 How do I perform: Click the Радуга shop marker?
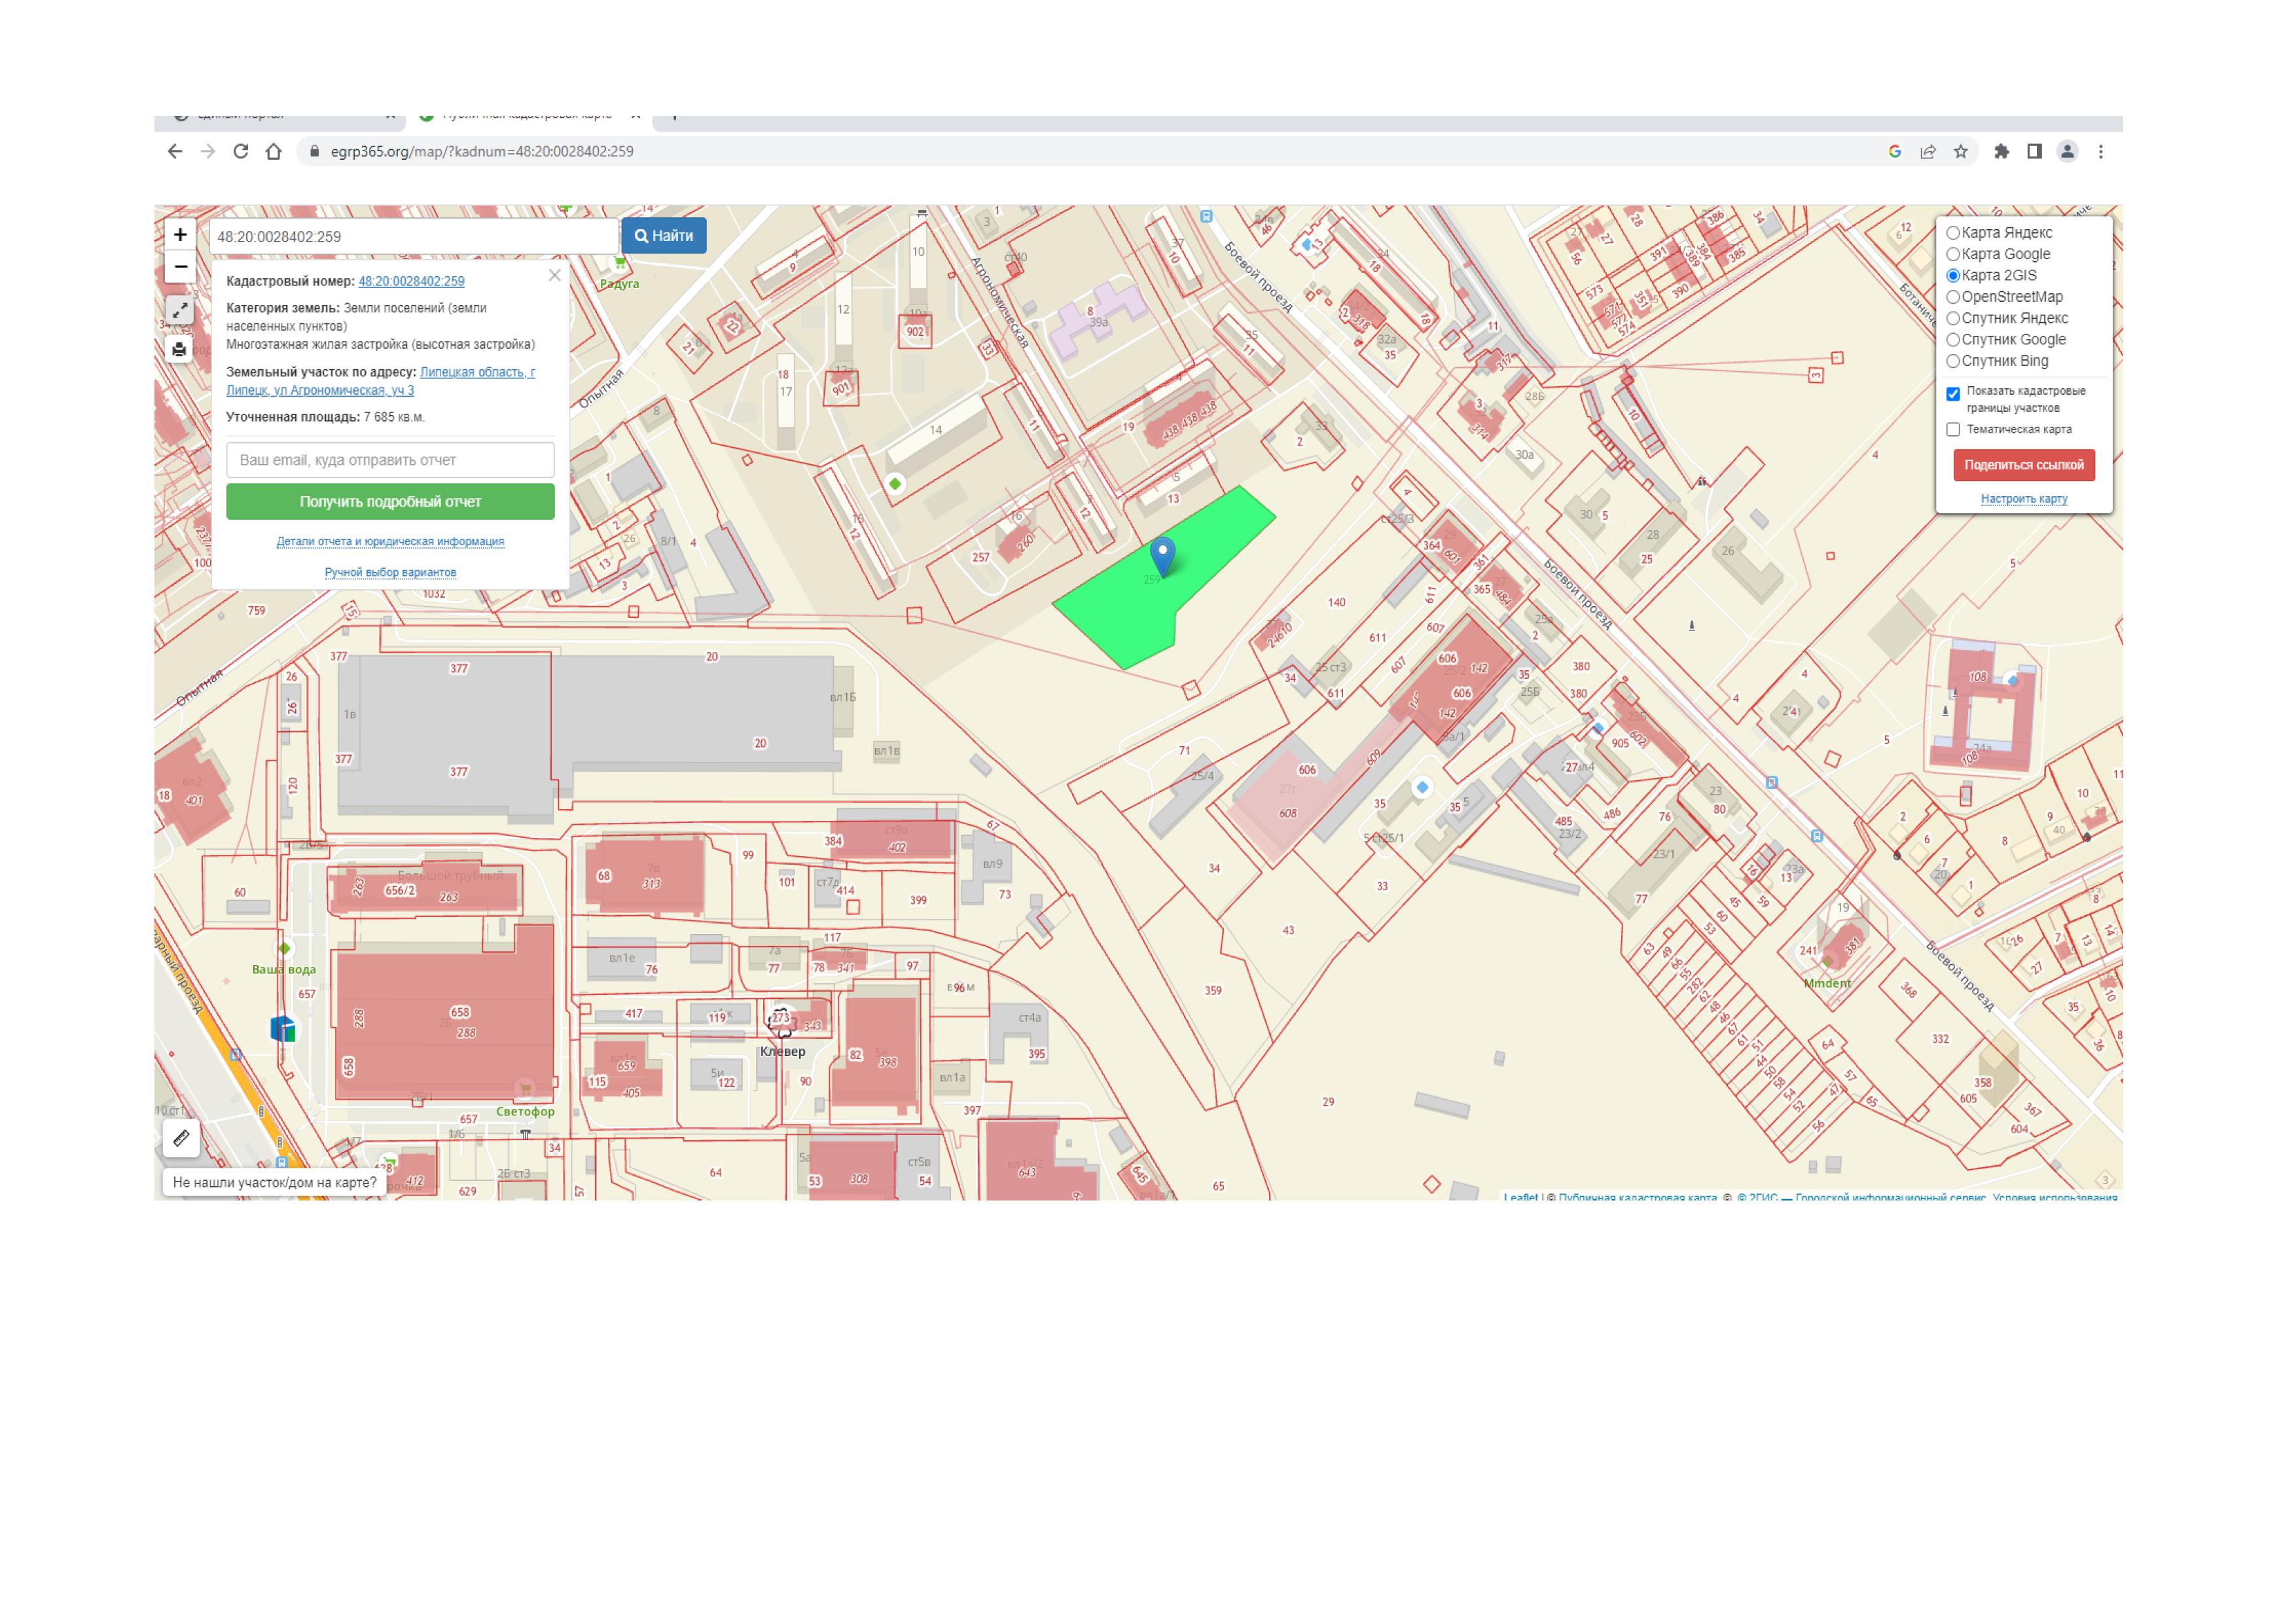(620, 263)
